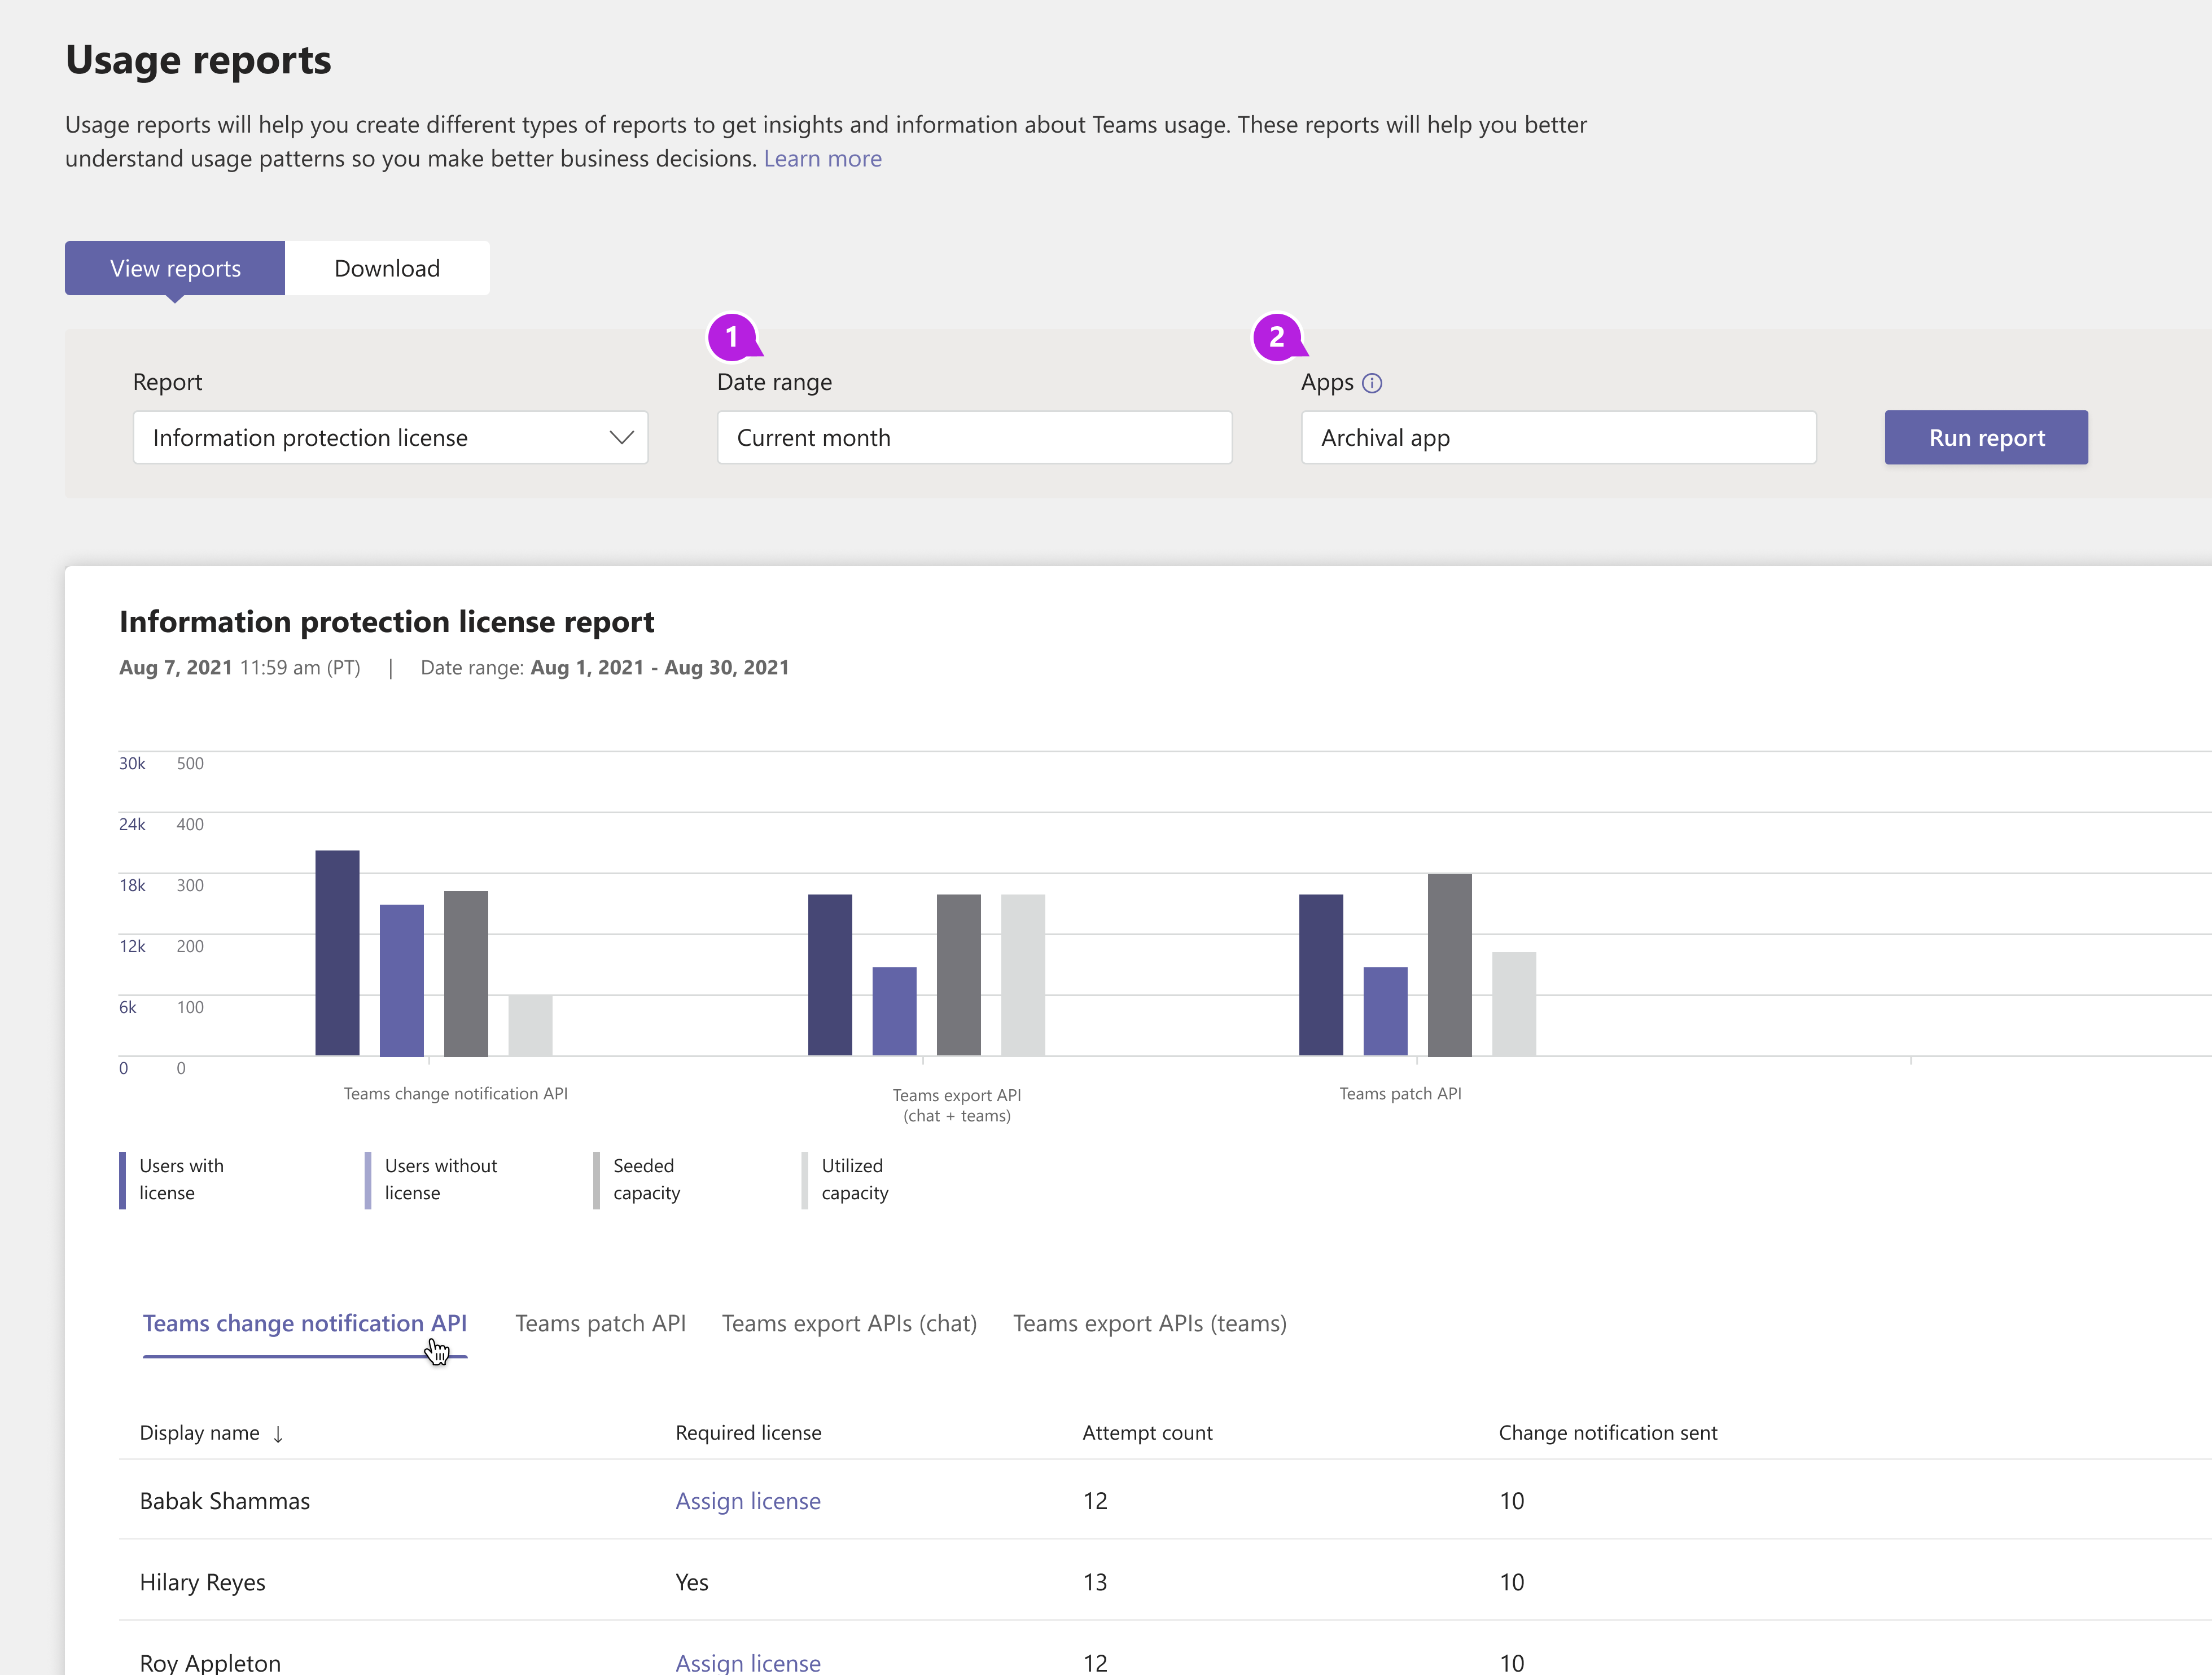Click the Download tab
This screenshot has width=2212, height=1675.
[387, 268]
